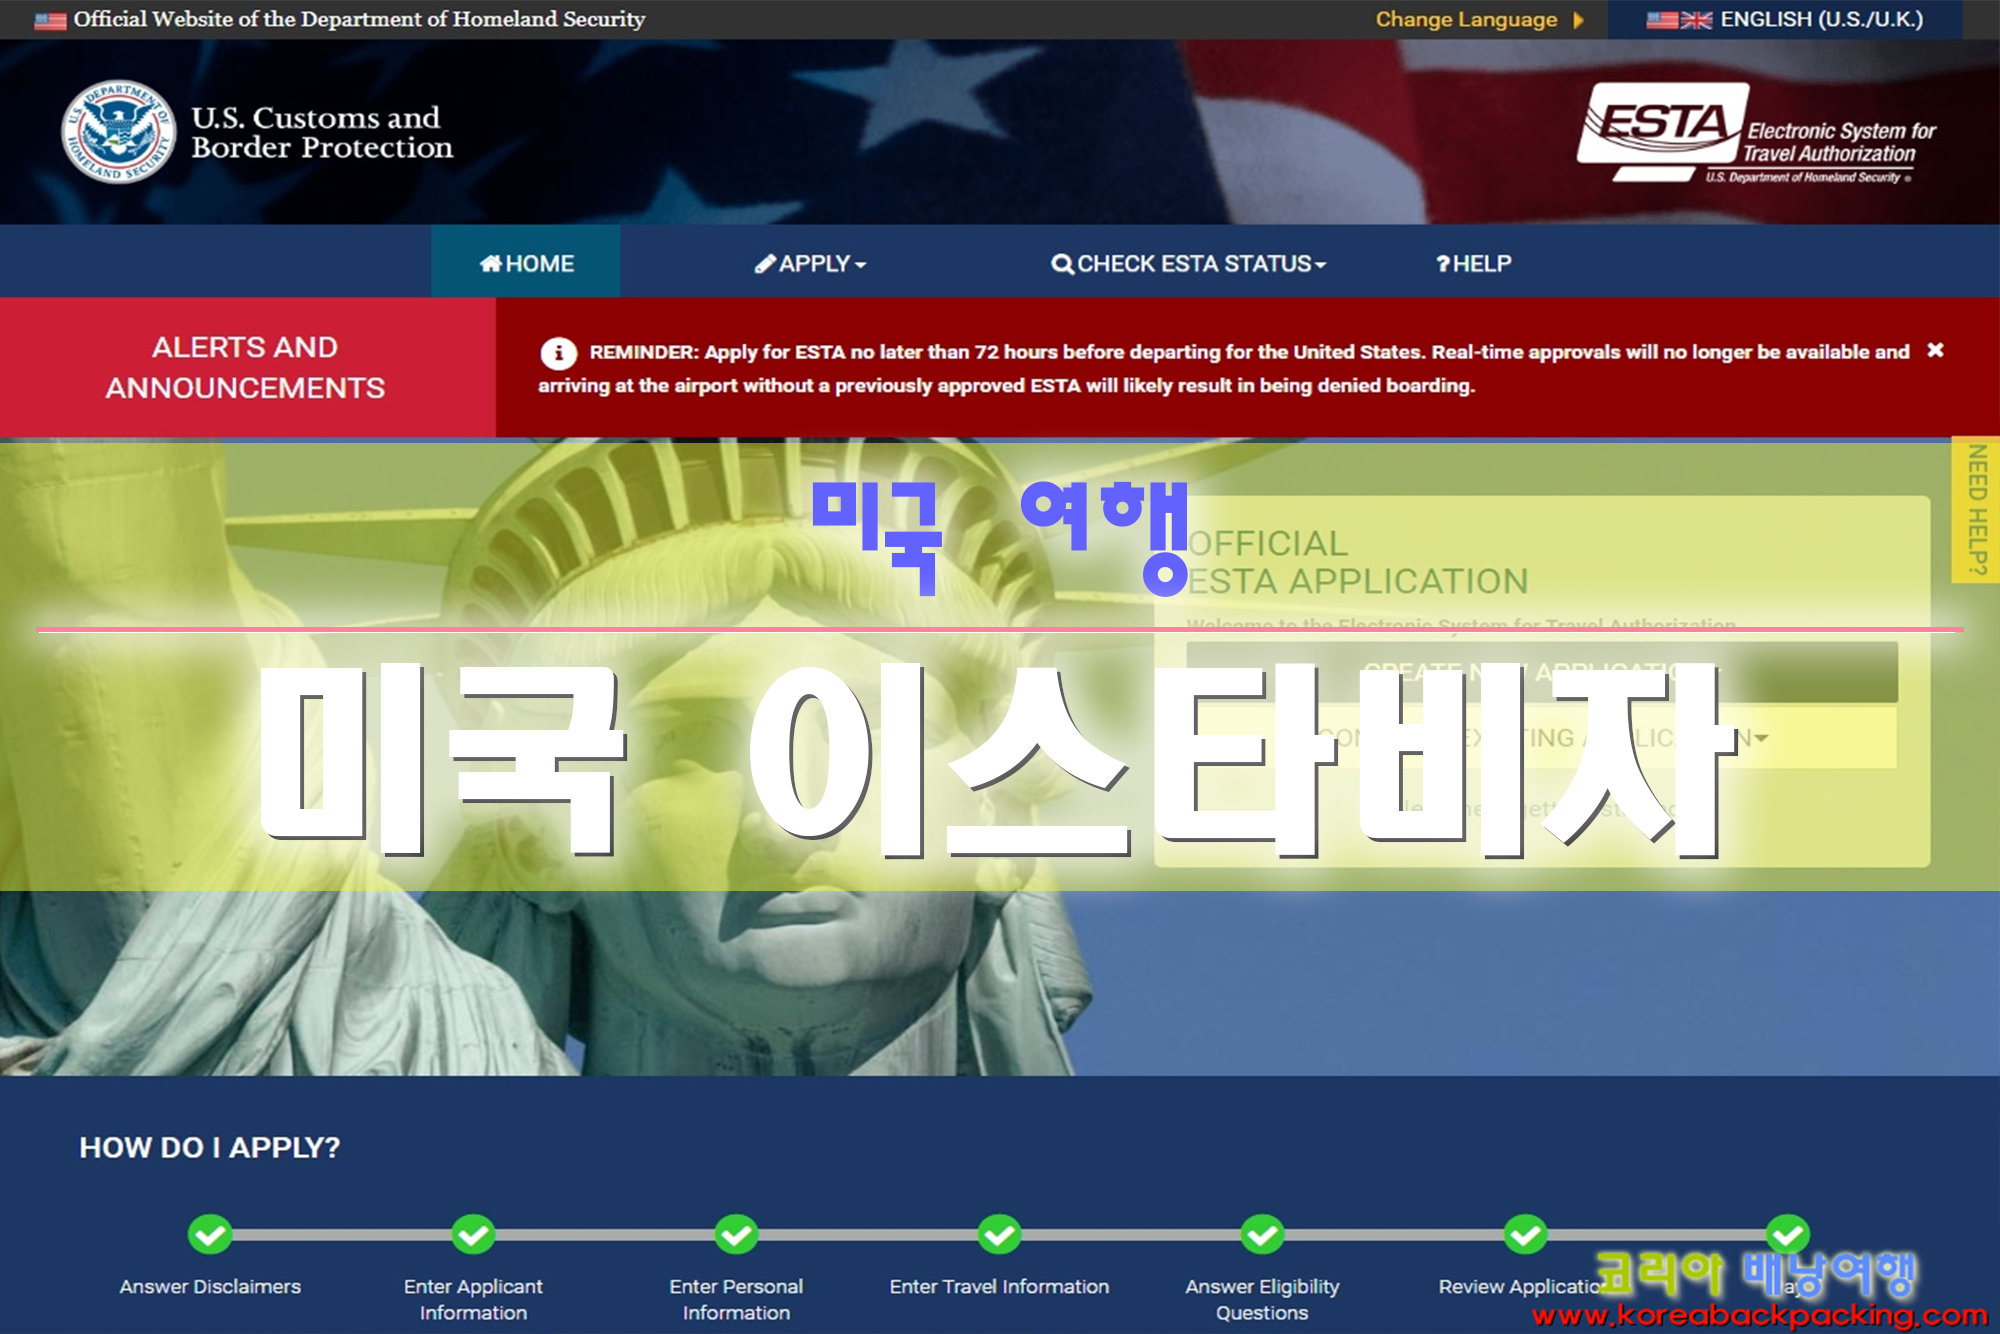The width and height of the screenshot is (2000, 1334).
Task: Click the Enter Applicant Information label
Action: [x=473, y=1299]
